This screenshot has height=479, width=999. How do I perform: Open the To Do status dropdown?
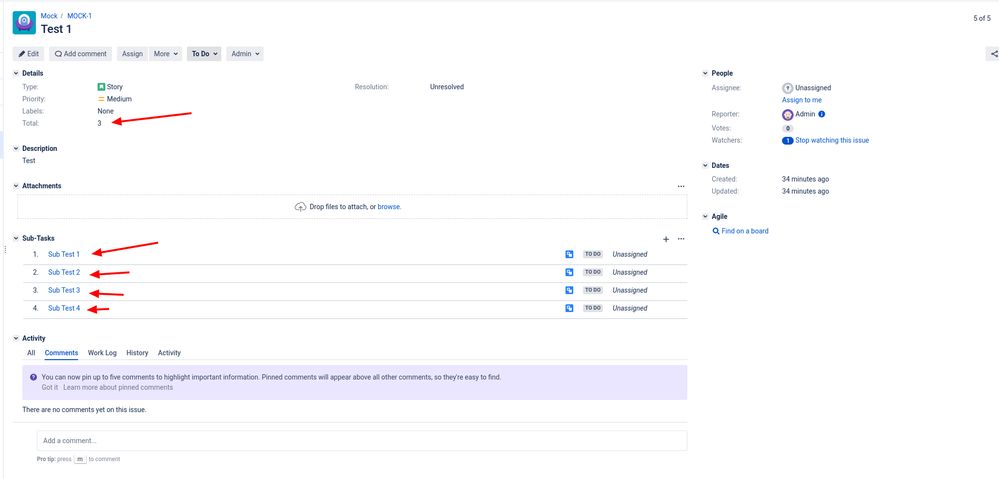pos(204,54)
